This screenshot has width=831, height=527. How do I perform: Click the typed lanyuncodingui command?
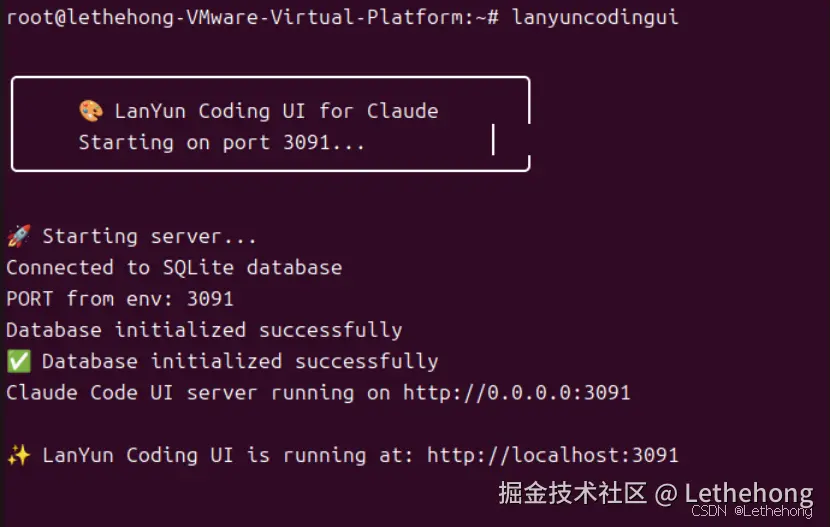pos(595,17)
